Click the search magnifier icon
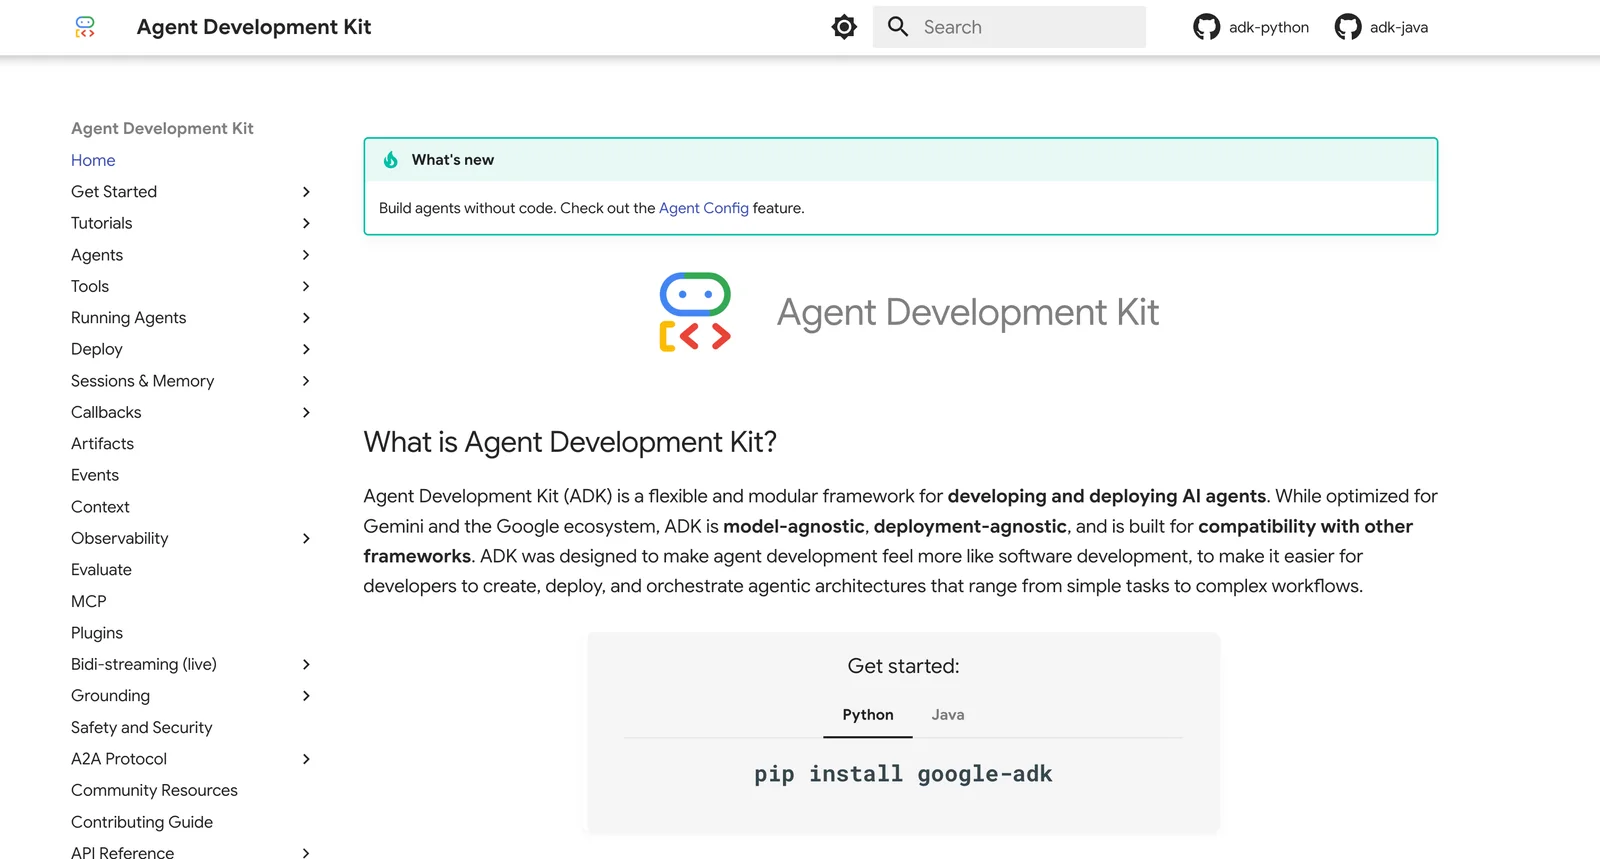The height and width of the screenshot is (859, 1600). [x=898, y=27]
